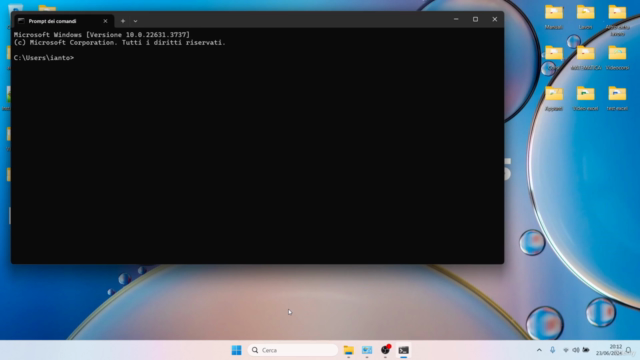The width and height of the screenshot is (640, 360).
Task: Select the video excel desktop folder
Action: click(x=585, y=98)
